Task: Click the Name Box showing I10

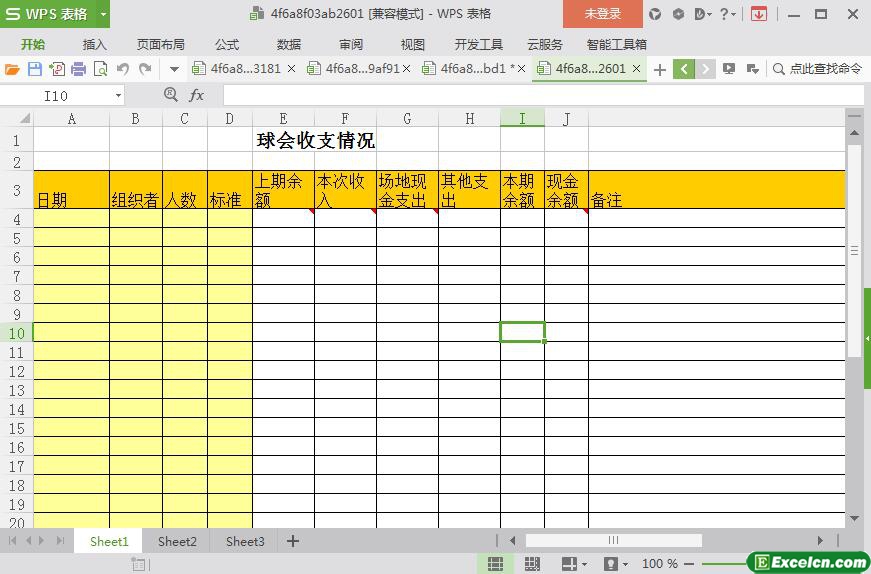Action: pyautogui.click(x=56, y=96)
